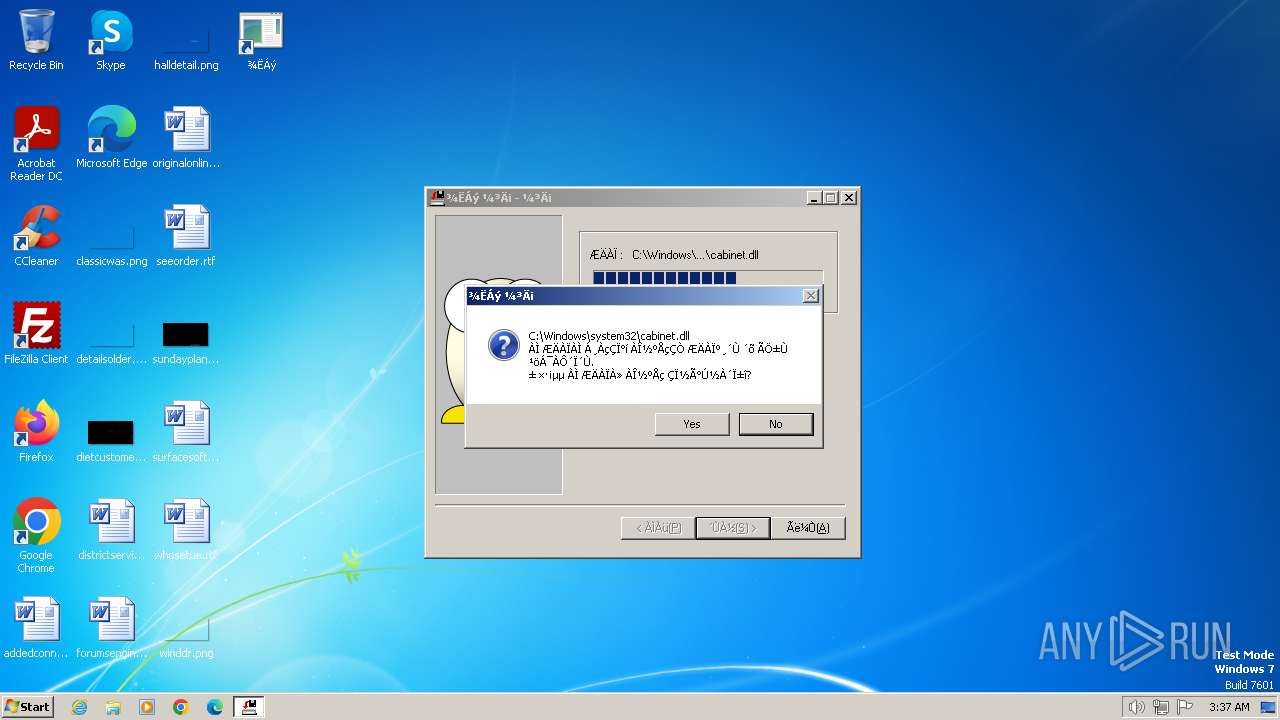Select seeorder.rtf desktop file
Viewport: 1280px width, 720px height.
[x=186, y=236]
